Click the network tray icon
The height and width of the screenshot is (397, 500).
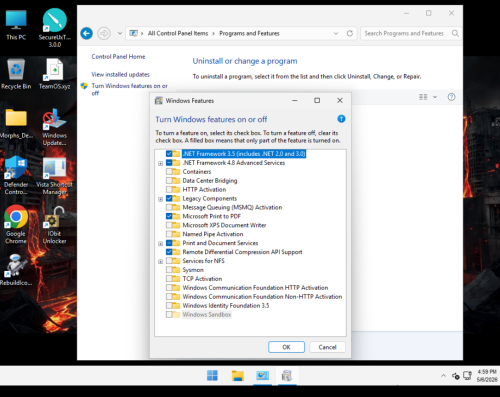(x=467, y=376)
